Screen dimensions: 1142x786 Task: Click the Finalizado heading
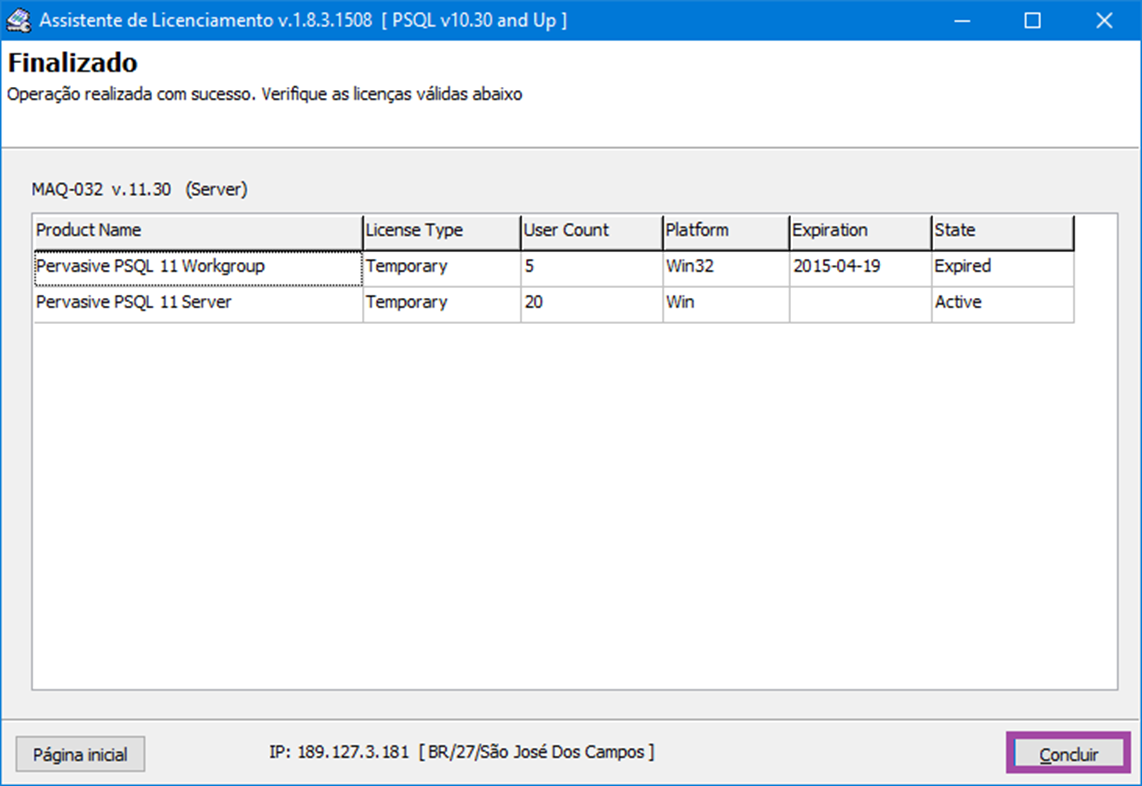tap(72, 63)
